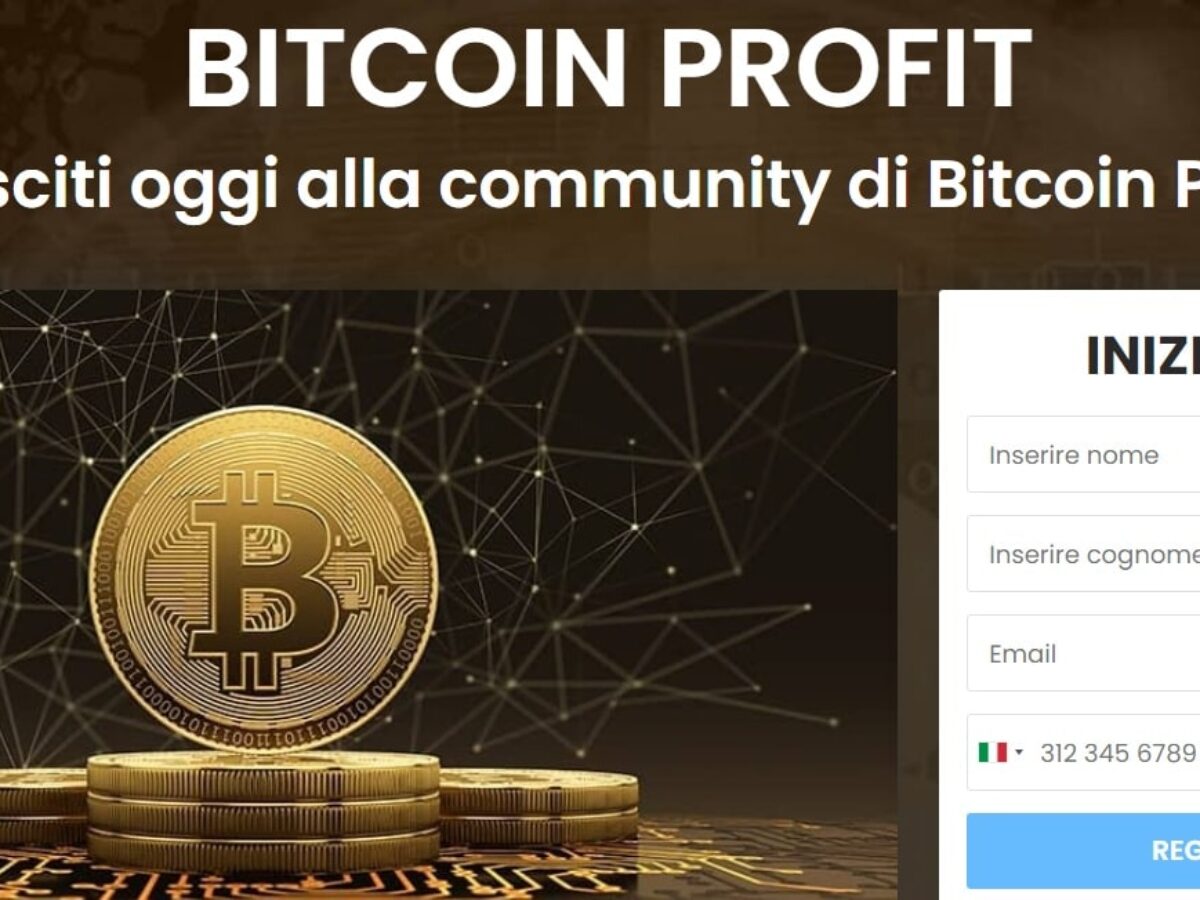Click into the Email field
Screen dimensions: 1200x900
coord(1083,653)
